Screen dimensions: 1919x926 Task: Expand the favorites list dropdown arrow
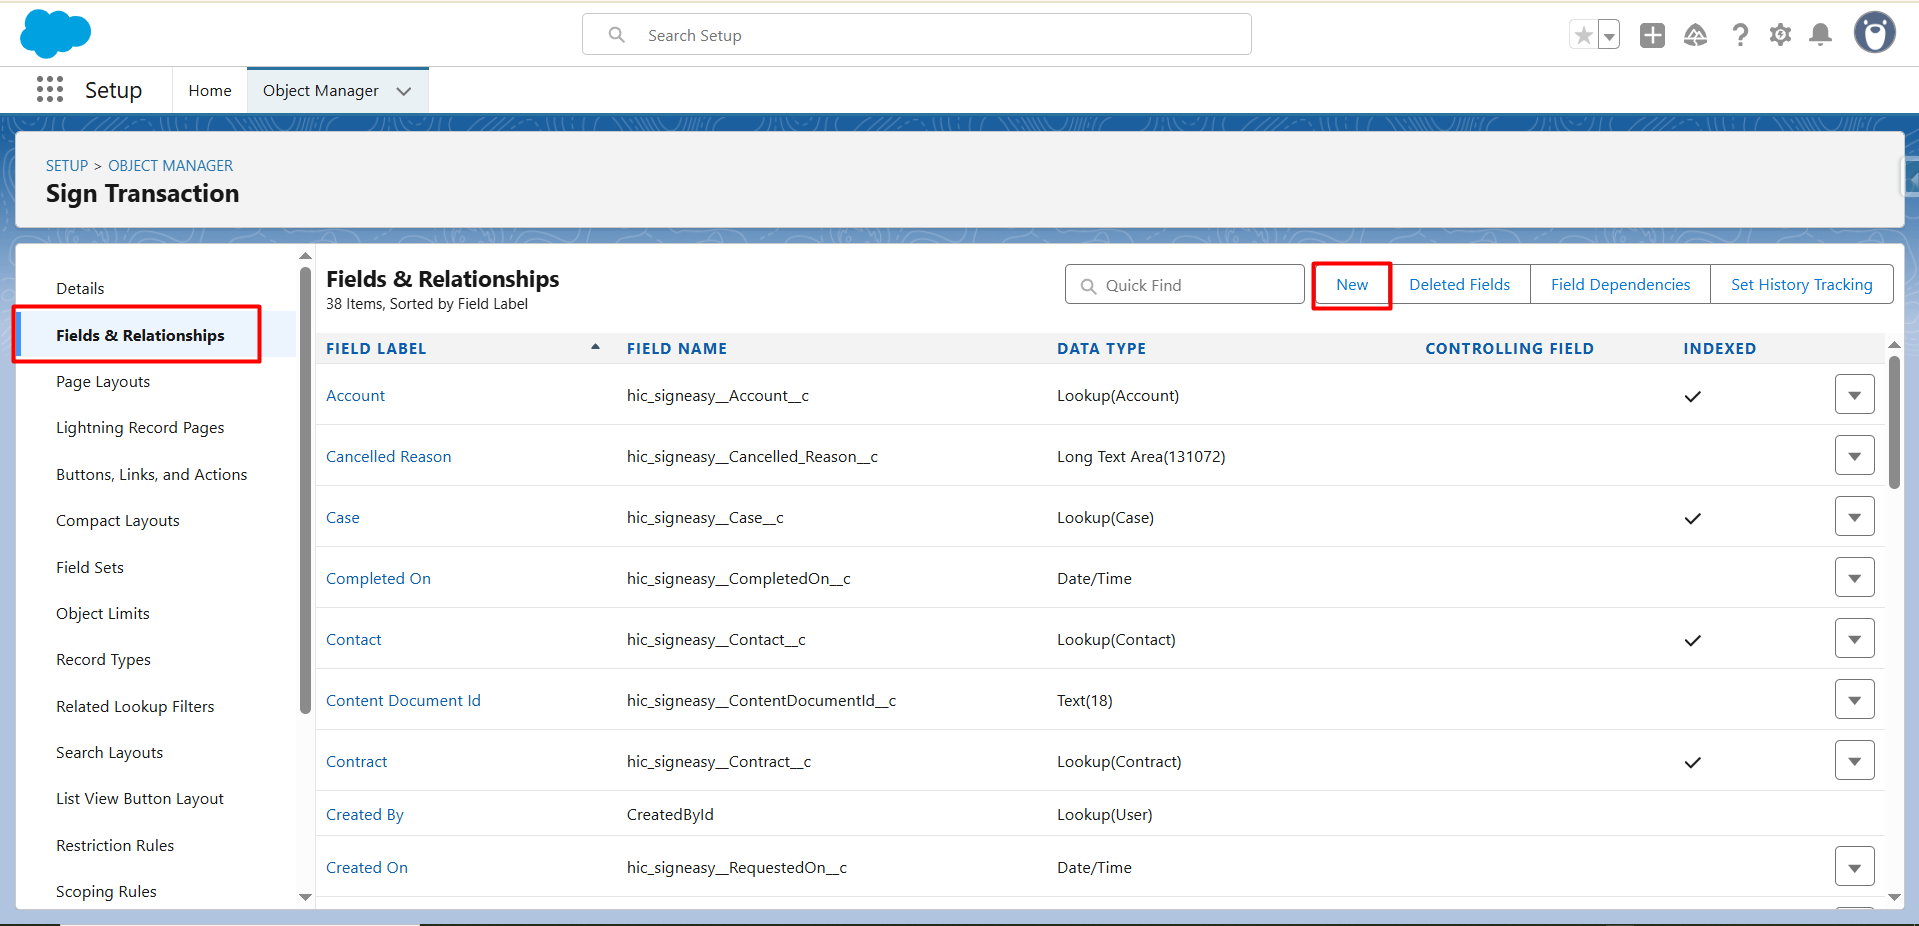pos(1609,36)
